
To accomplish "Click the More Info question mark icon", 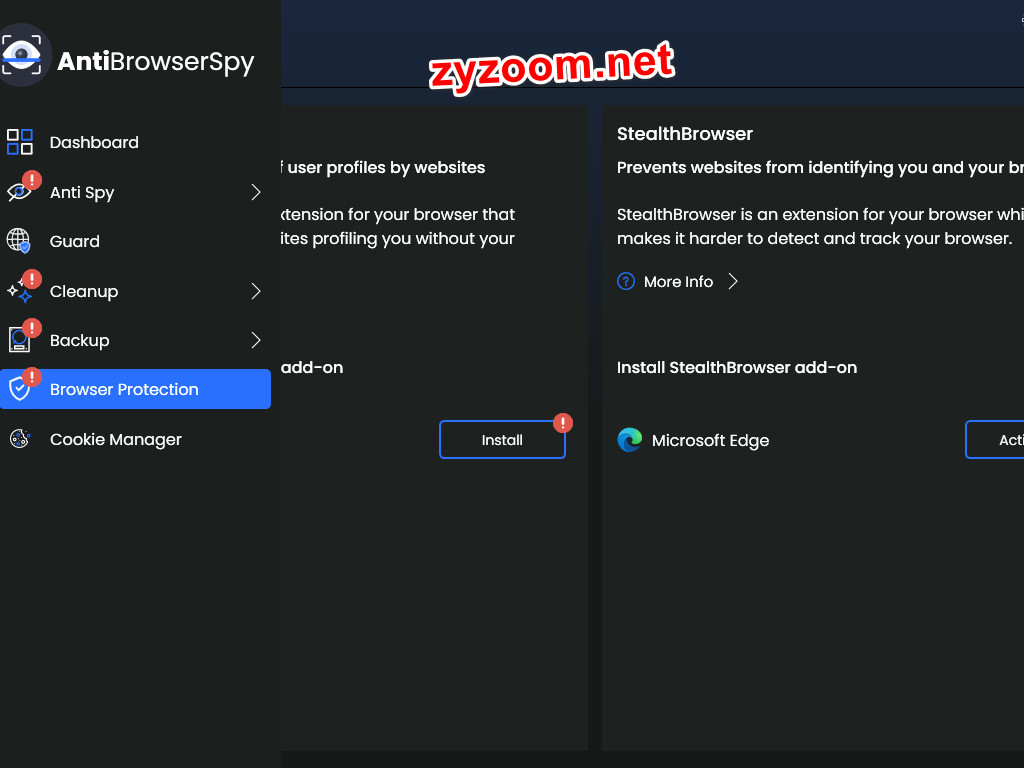I will tap(626, 281).
